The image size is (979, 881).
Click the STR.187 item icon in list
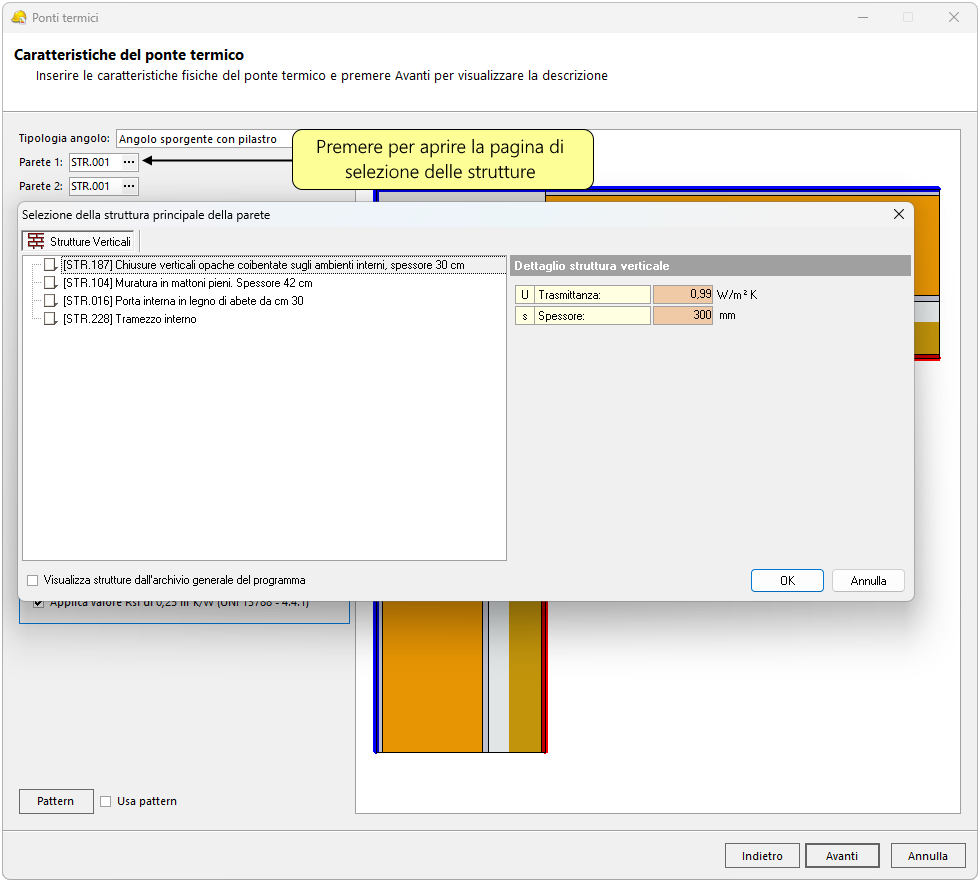click(x=50, y=265)
